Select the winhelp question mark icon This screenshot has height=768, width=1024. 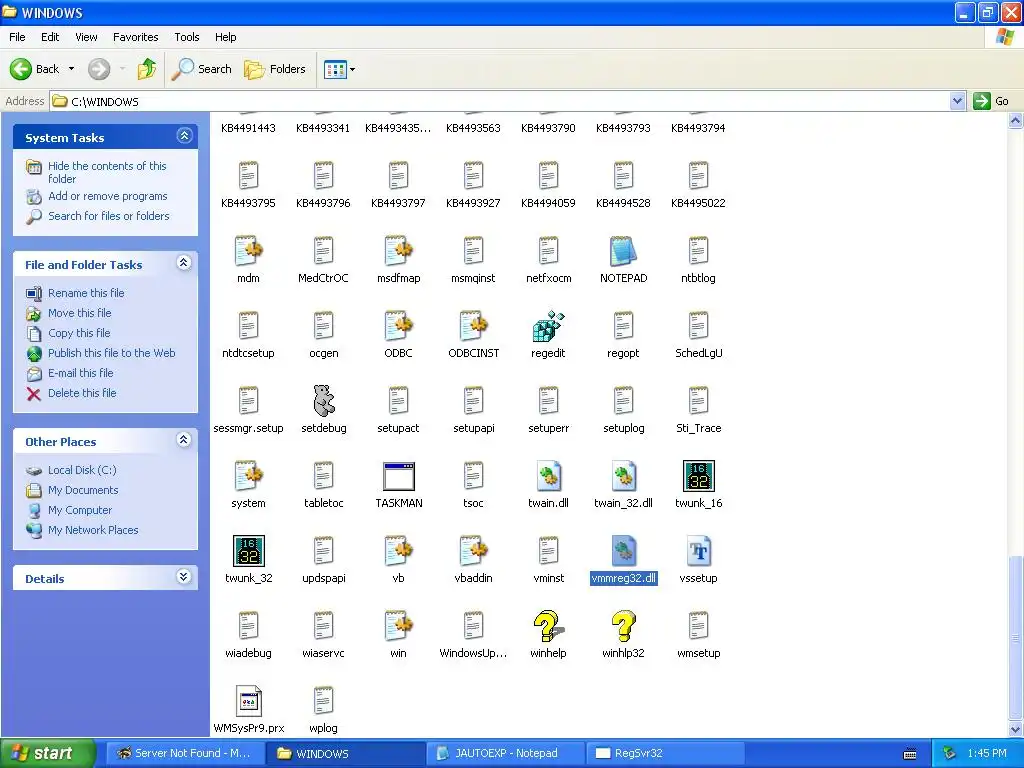(x=548, y=626)
